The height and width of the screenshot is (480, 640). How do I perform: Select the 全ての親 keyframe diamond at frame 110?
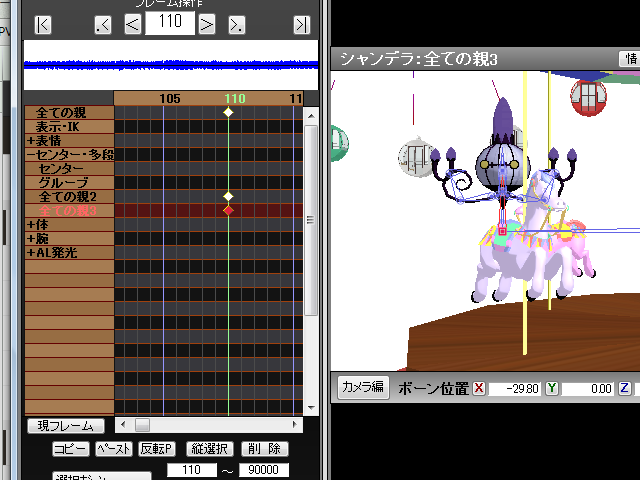click(228, 112)
